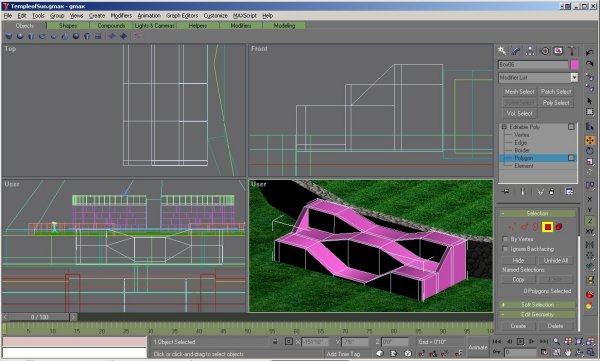Select the Move transform tool icon
The height and width of the screenshot is (361, 600).
pos(590,140)
